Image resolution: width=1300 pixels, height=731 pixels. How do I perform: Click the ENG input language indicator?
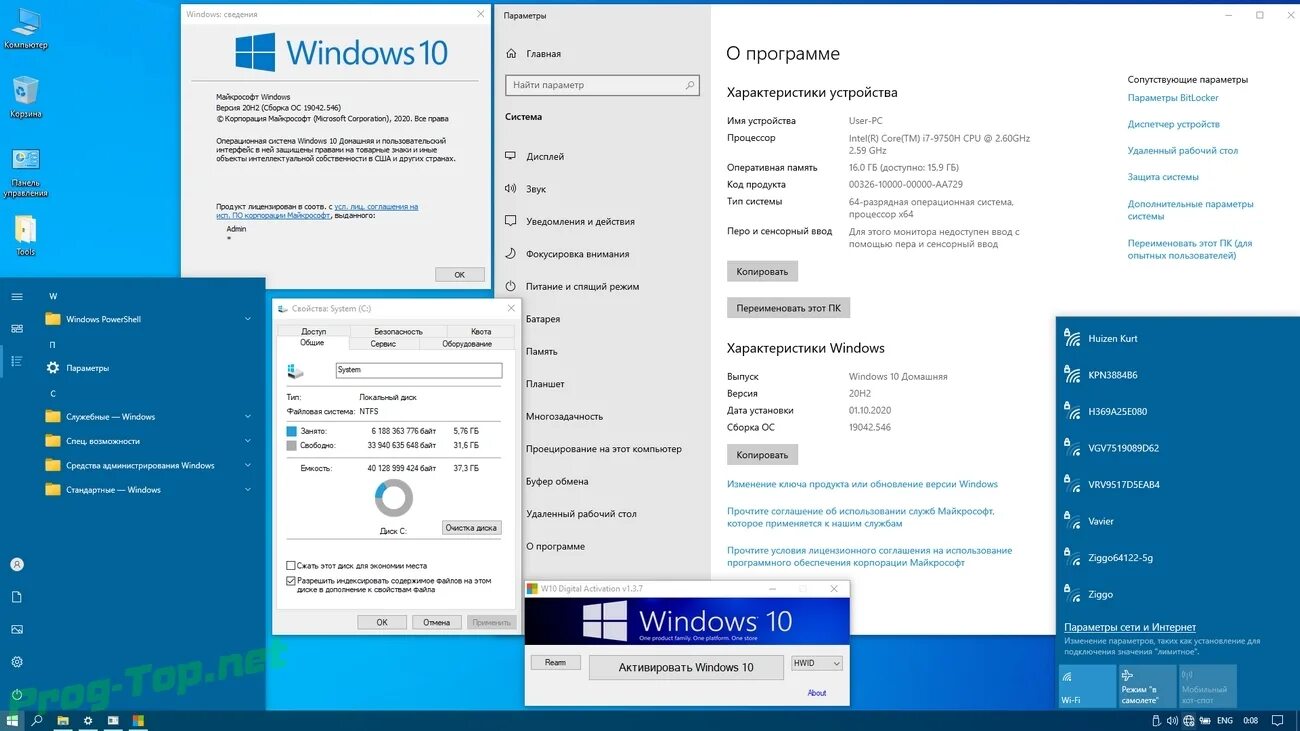pyautogui.click(x=1224, y=720)
